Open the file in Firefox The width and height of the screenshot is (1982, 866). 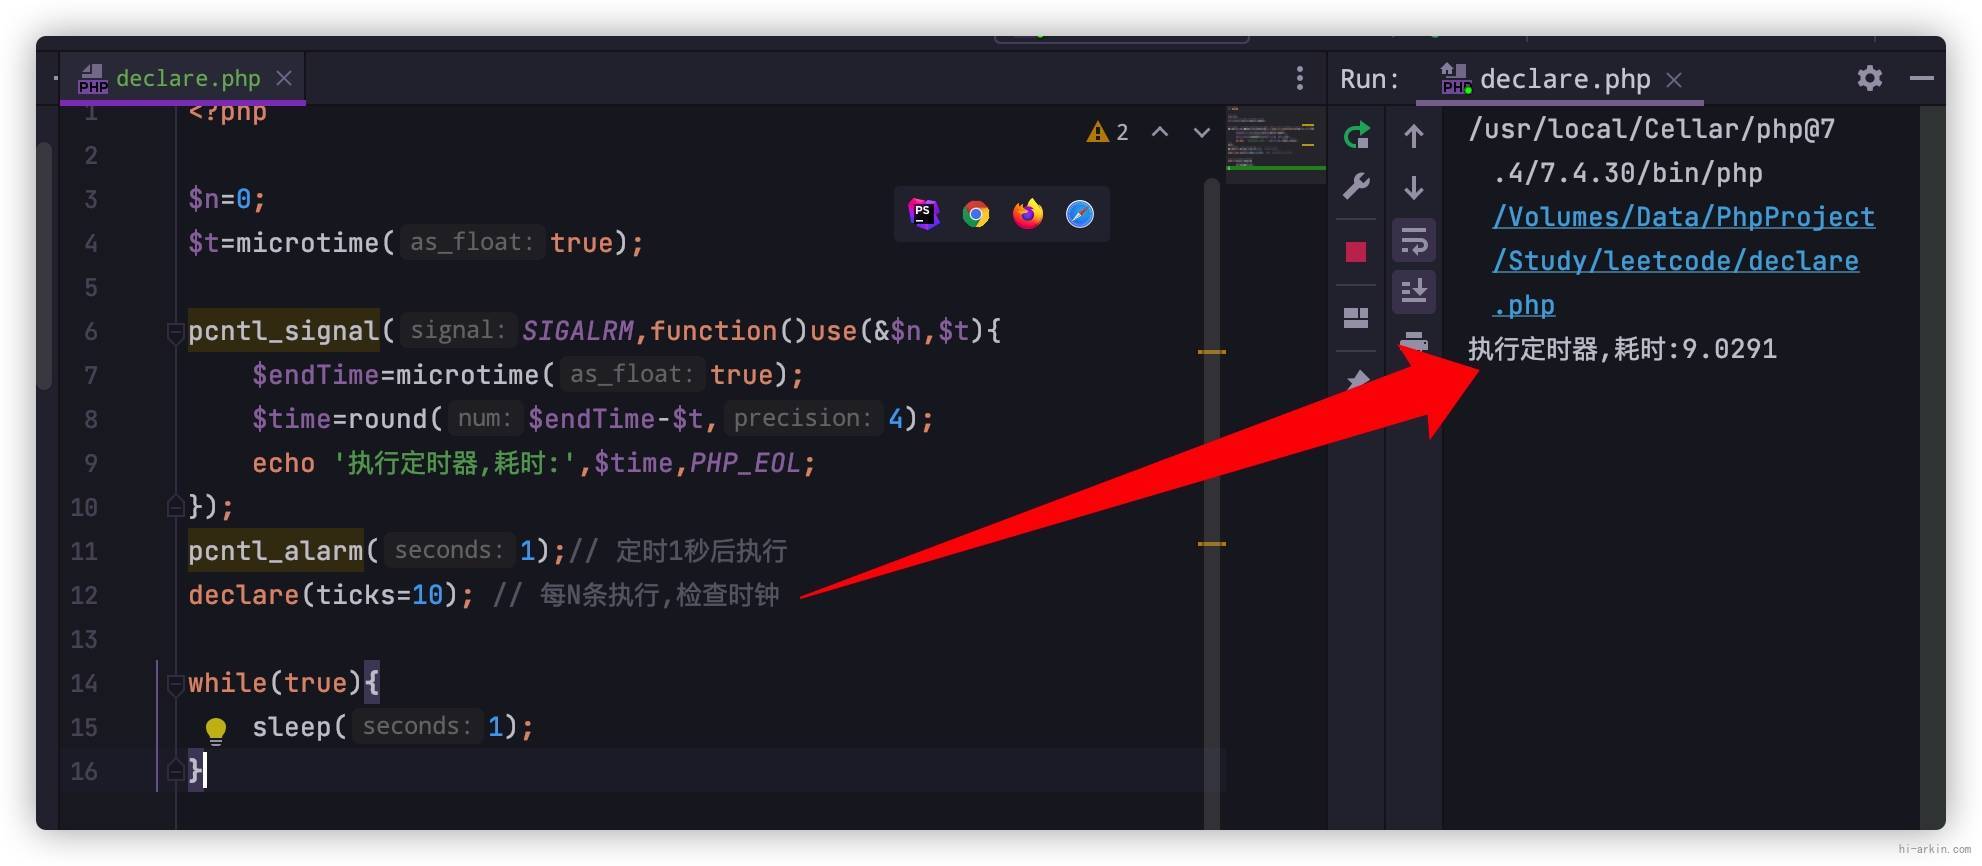tap(1028, 214)
